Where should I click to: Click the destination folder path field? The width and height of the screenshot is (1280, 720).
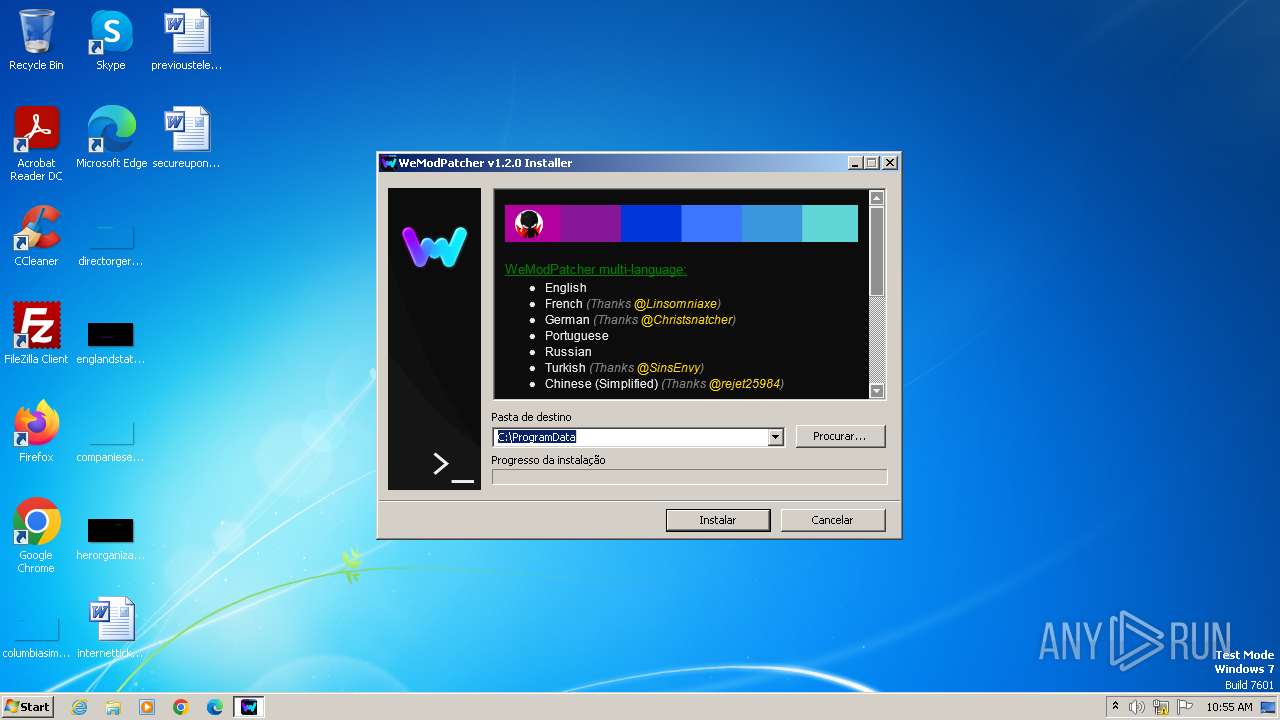[631, 437]
